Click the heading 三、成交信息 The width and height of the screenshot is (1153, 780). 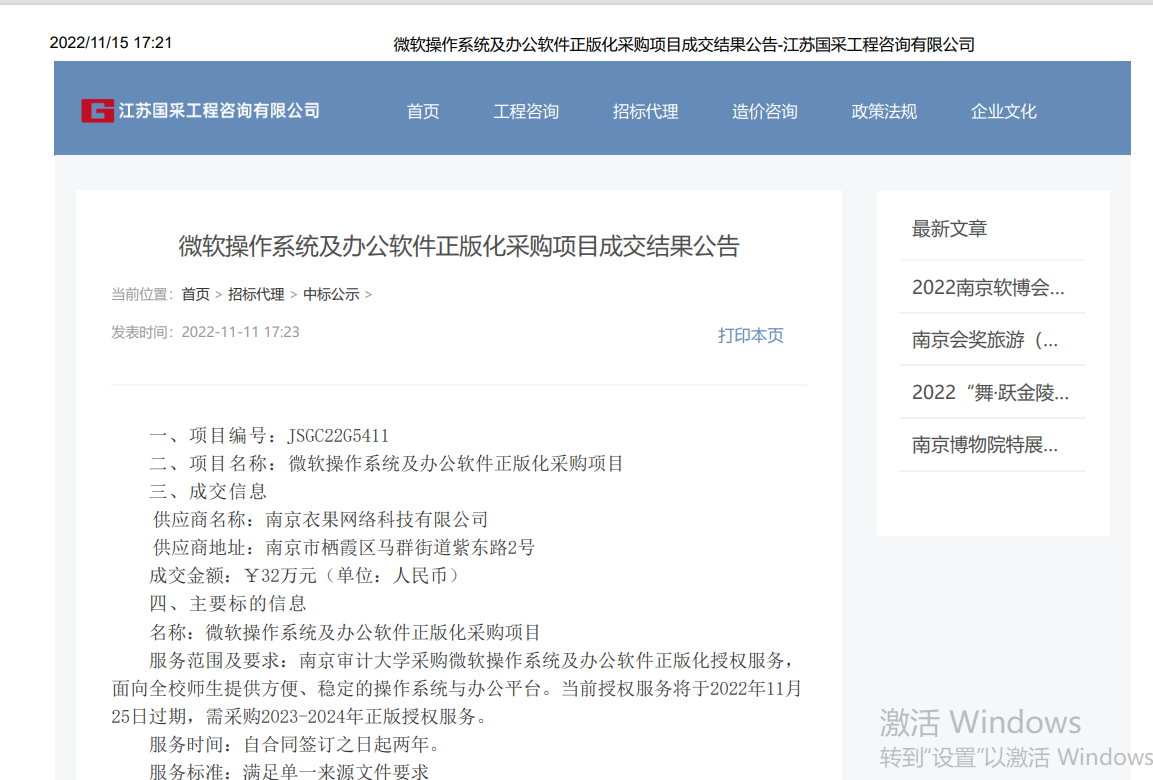click(x=208, y=492)
